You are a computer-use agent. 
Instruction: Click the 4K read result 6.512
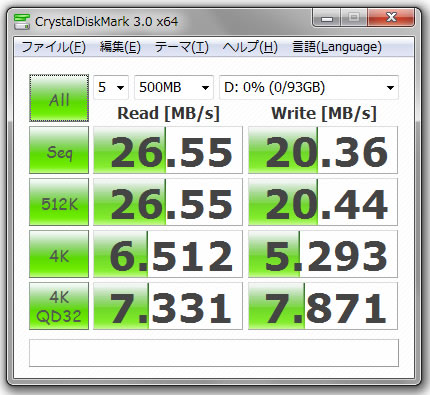(168, 254)
